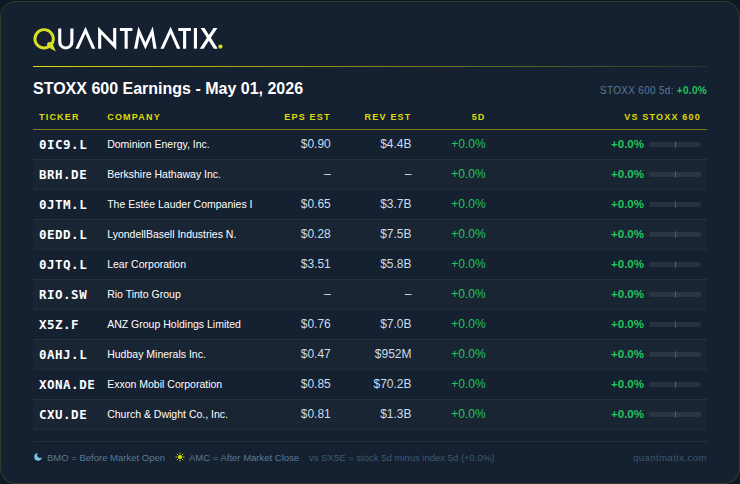
Task: Click revenue estimate $4.4B
Action: pyautogui.click(x=395, y=144)
